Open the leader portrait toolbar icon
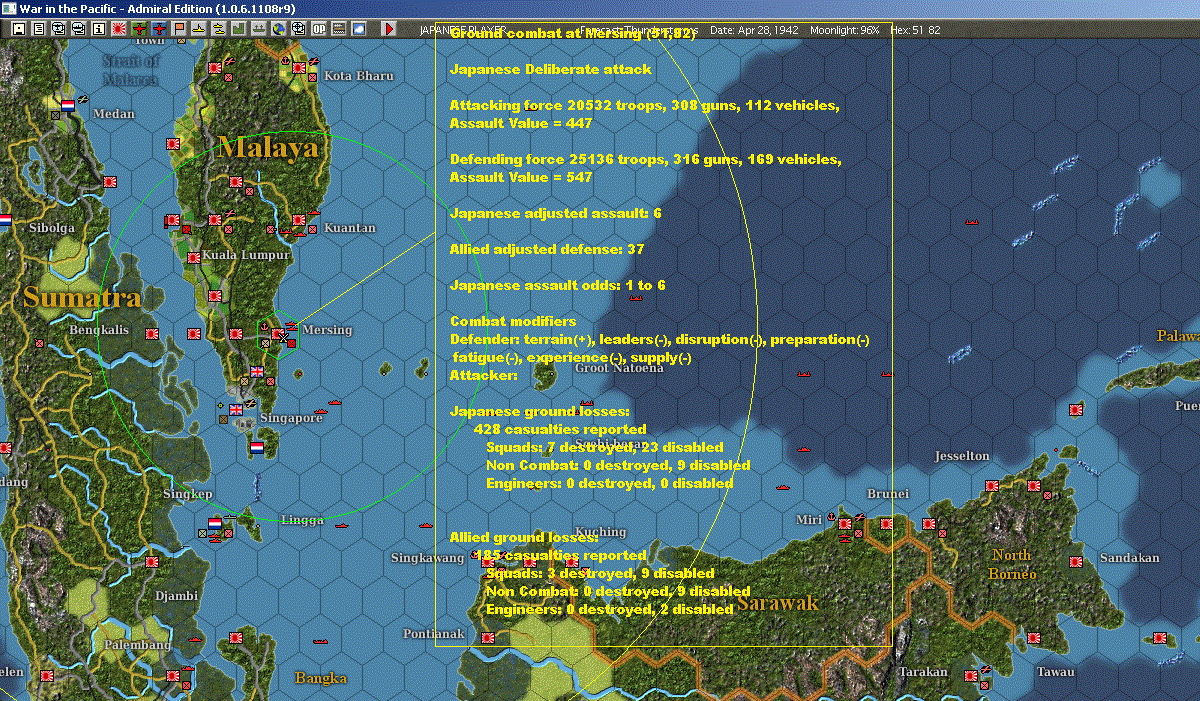 [x=19, y=29]
